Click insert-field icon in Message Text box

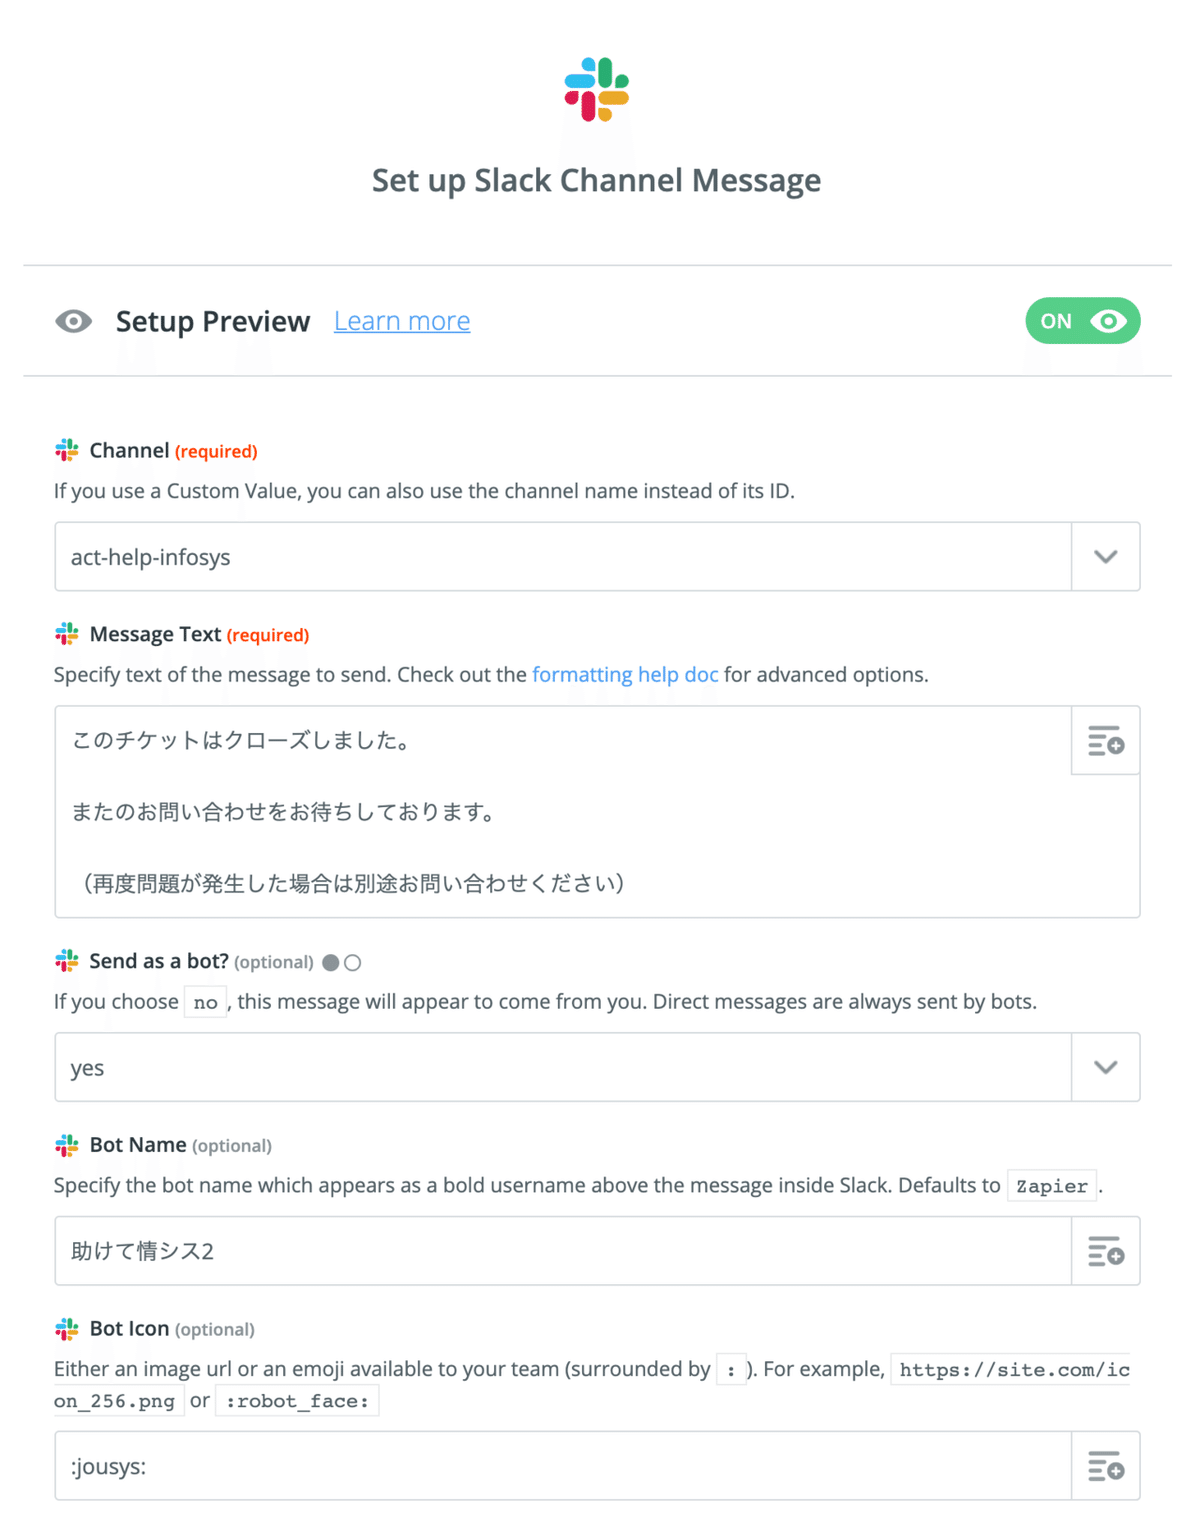click(1105, 741)
